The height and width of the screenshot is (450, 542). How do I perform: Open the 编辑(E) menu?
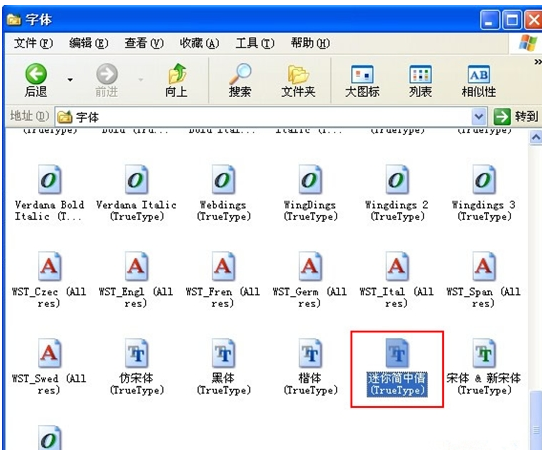[88, 43]
